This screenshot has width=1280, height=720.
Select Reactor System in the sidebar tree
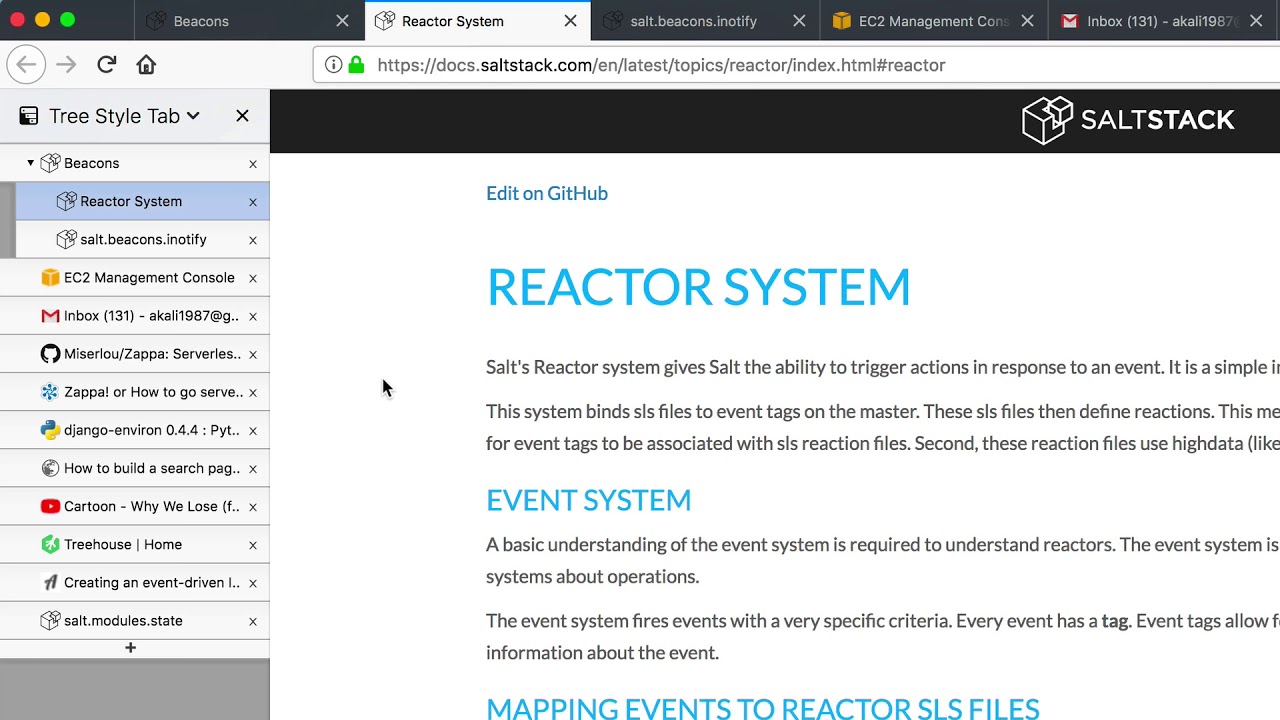click(x=143, y=201)
